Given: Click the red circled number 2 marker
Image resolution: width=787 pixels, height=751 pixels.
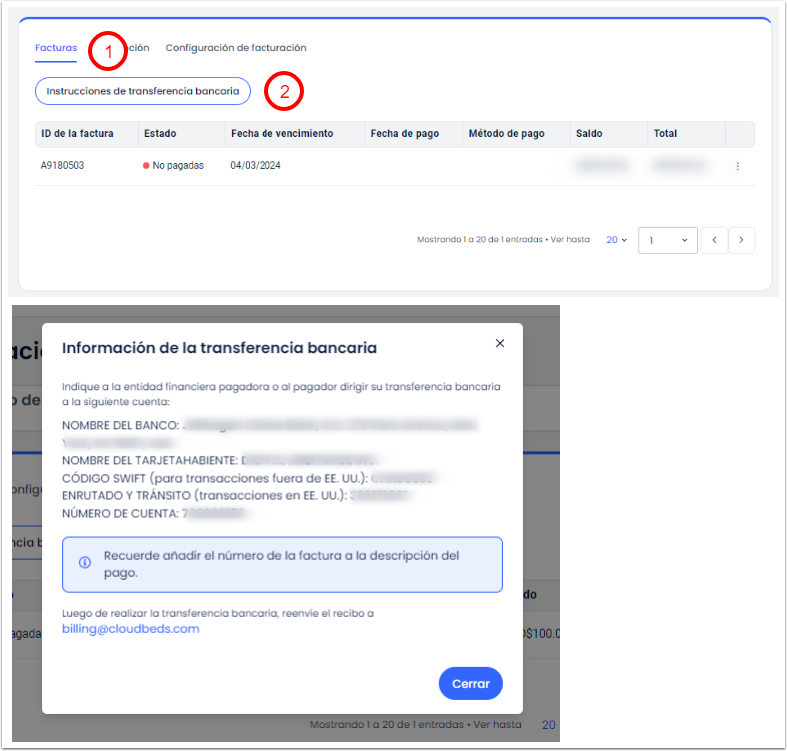Looking at the screenshot, I should (284, 92).
